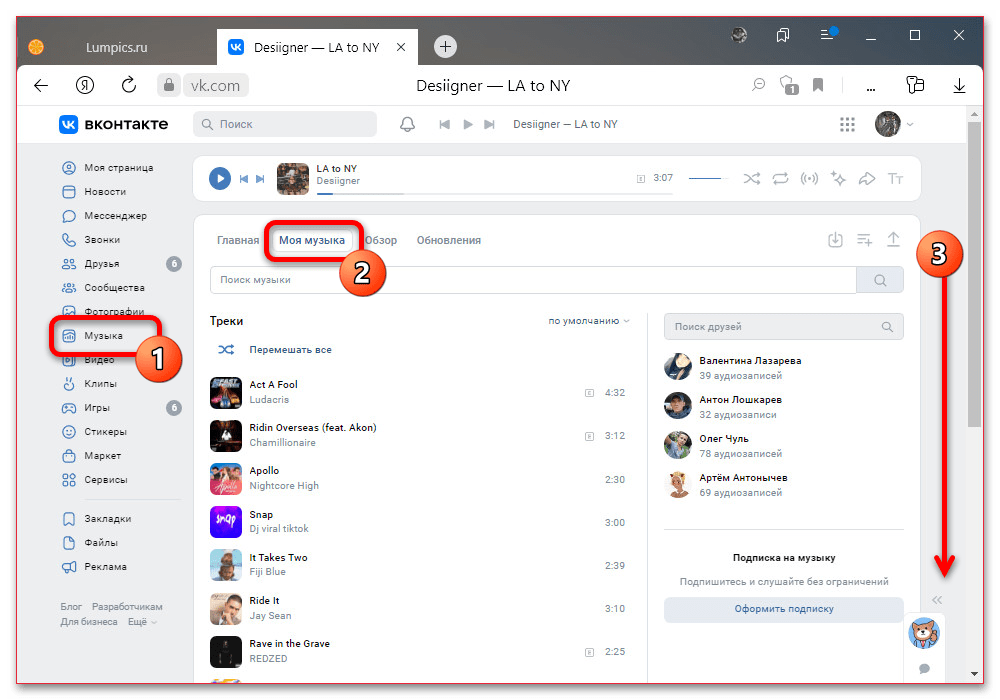Open Антон Лошкарев audio list
The height and width of the screenshot is (700, 1000).
783,406
